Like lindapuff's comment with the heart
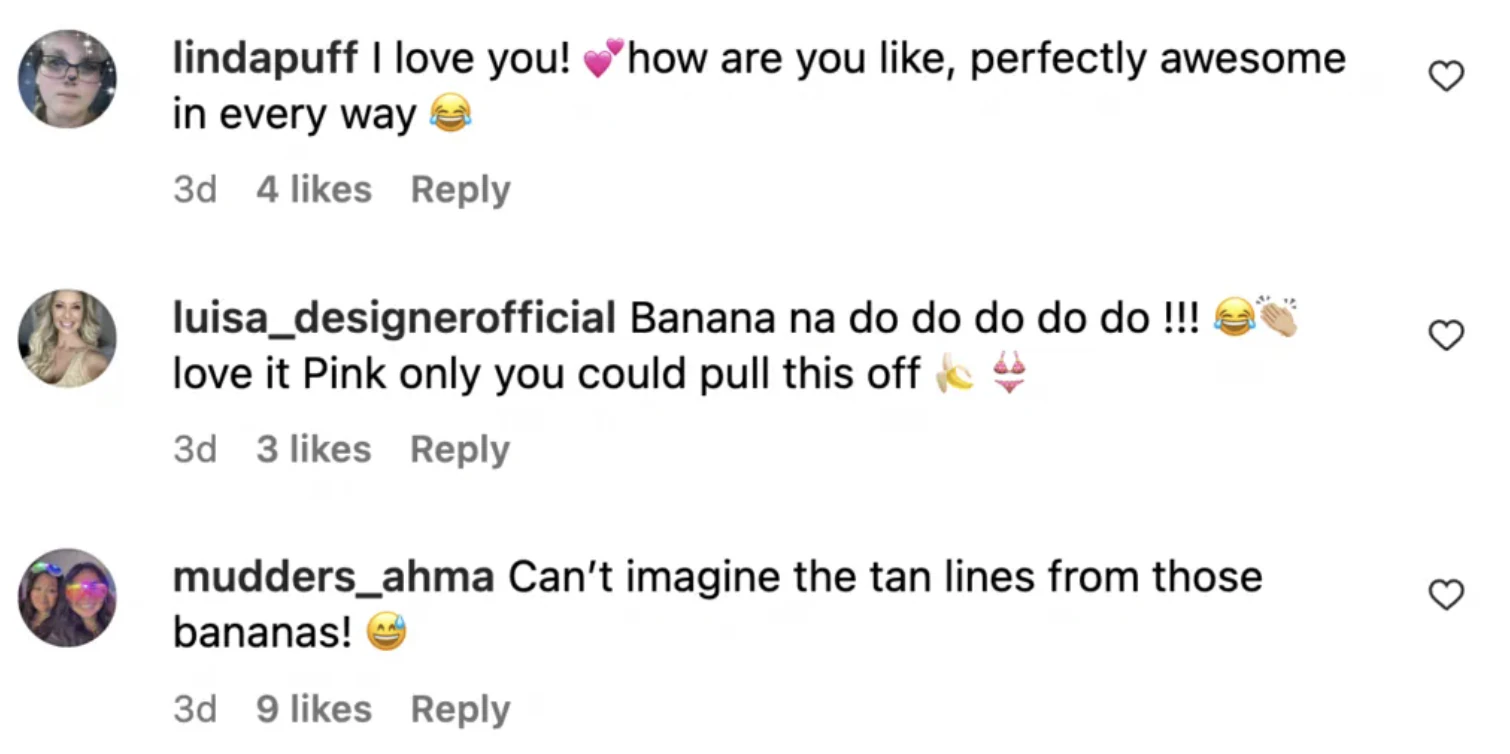Viewport: 1510px width, 754px height. coord(1446,77)
